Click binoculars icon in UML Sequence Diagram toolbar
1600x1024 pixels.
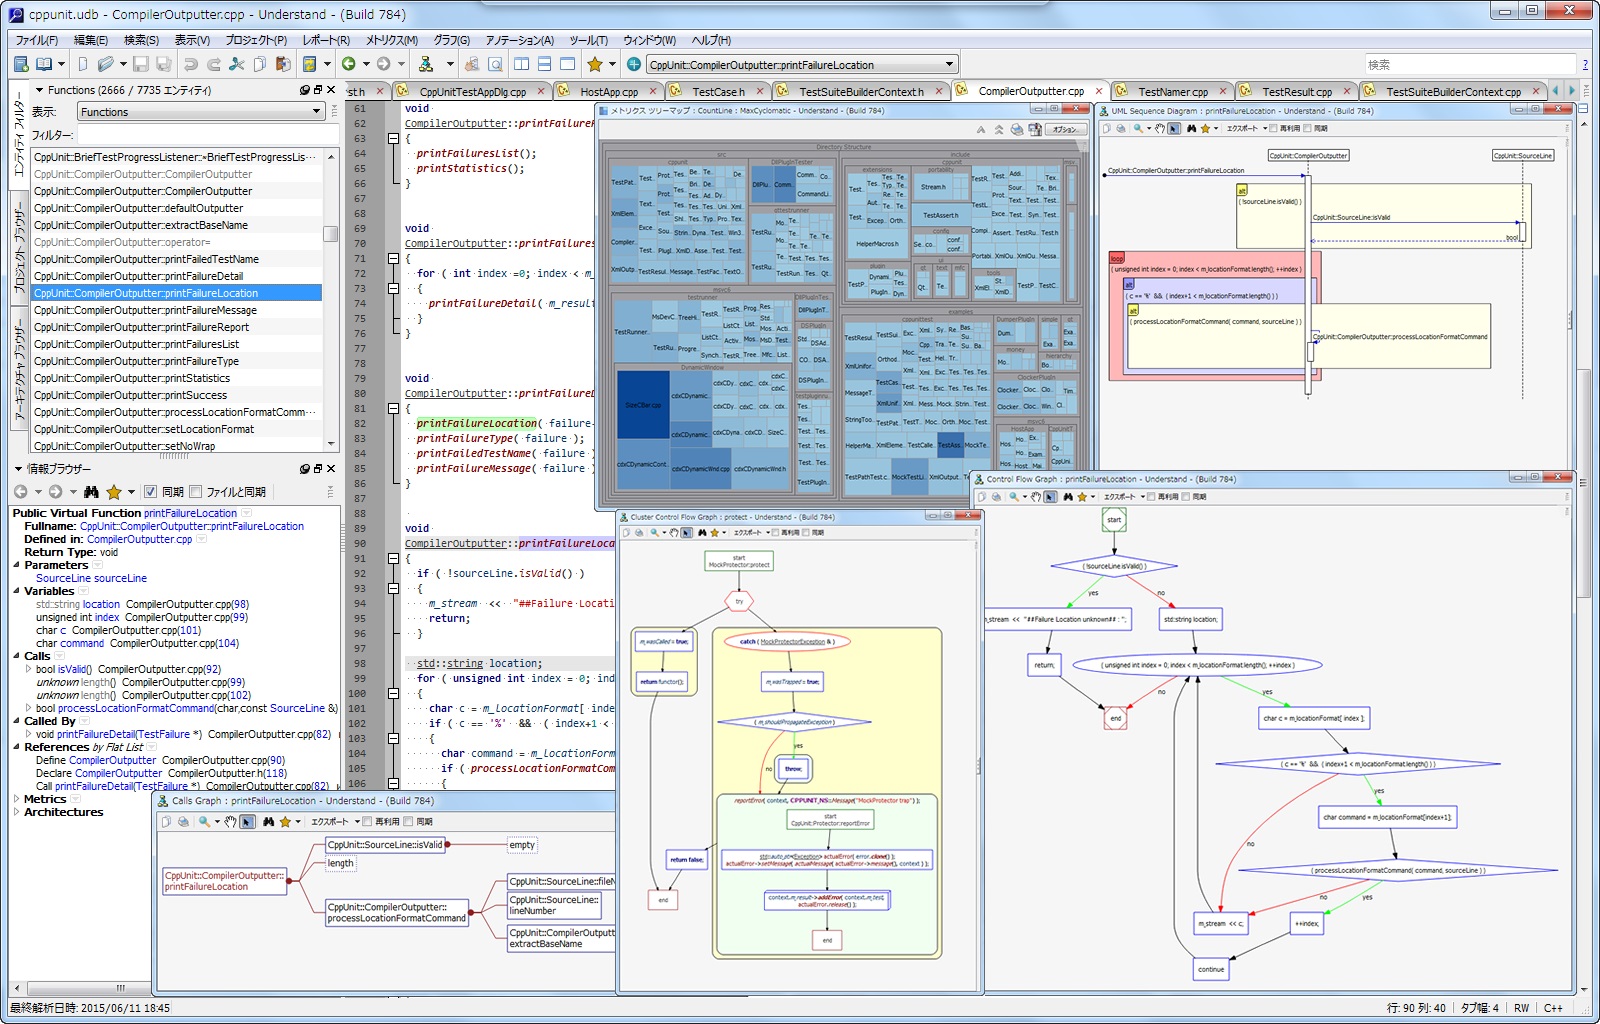coord(1192,128)
